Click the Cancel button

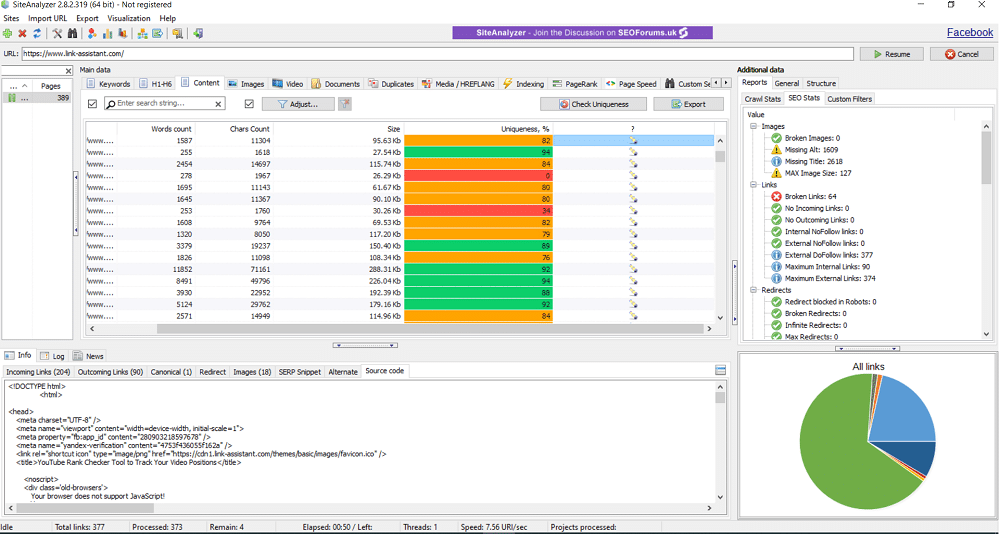coord(962,54)
